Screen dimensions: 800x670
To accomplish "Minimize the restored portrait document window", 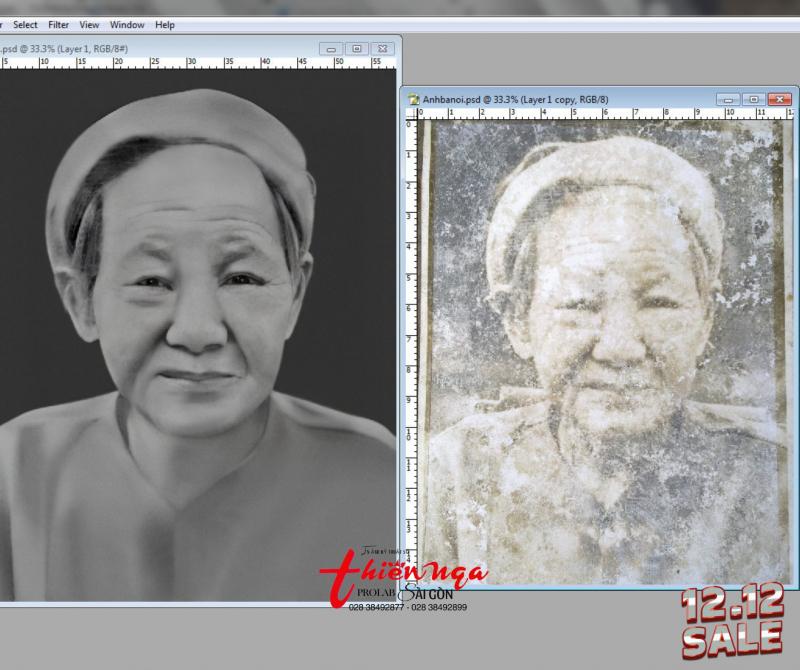I will pyautogui.click(x=331, y=48).
